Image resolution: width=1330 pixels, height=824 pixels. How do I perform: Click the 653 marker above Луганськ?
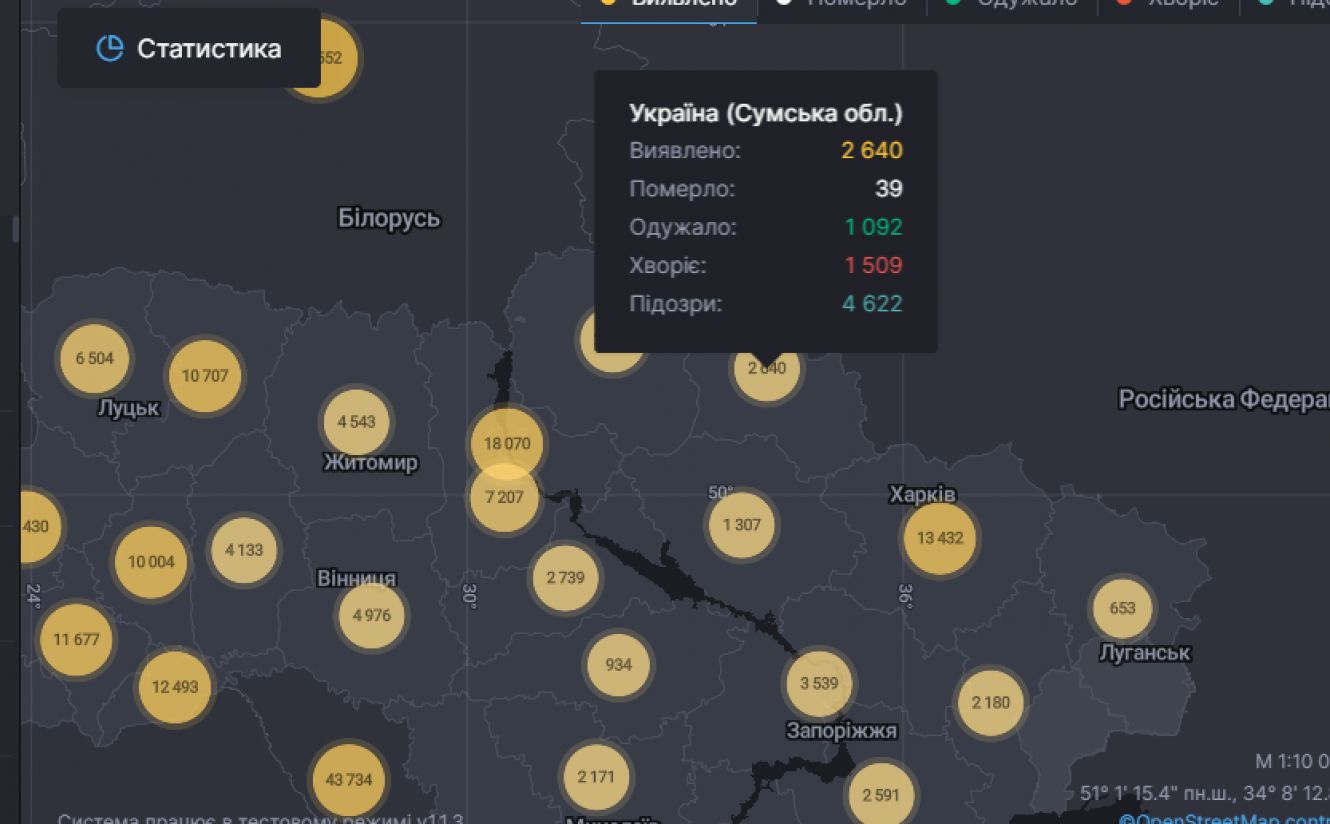pyautogui.click(x=1122, y=608)
